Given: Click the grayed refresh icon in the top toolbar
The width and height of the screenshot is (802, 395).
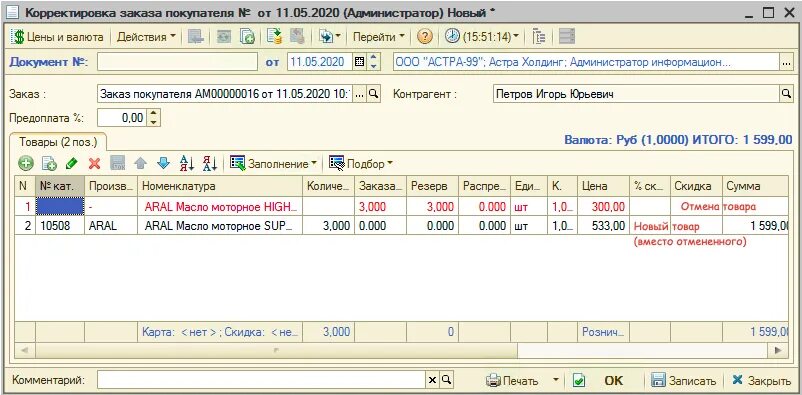Looking at the screenshot, I should click(x=224, y=37).
